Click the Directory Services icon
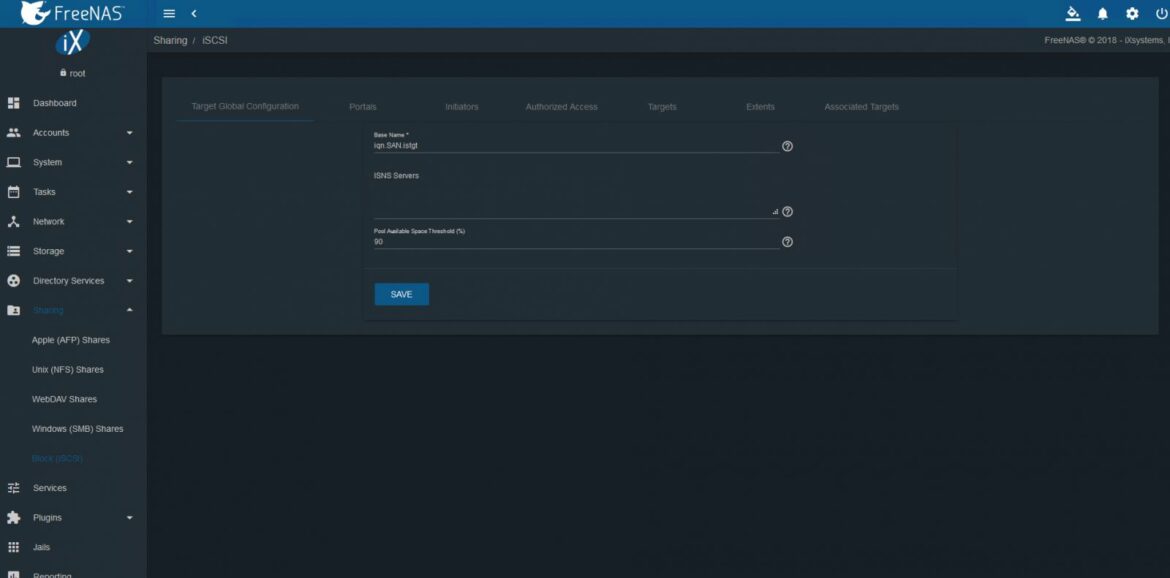Viewport: 1170px width, 578px height. (x=13, y=280)
